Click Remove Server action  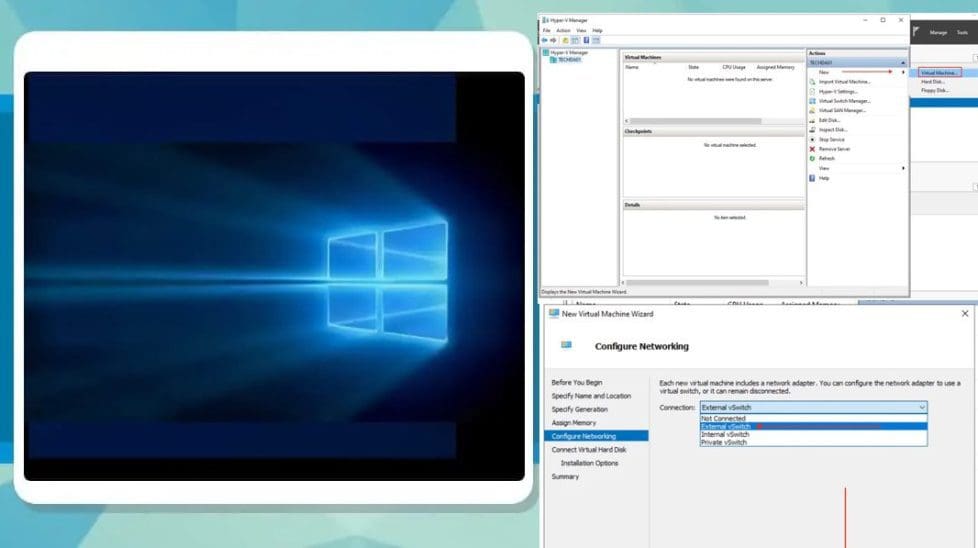834,149
